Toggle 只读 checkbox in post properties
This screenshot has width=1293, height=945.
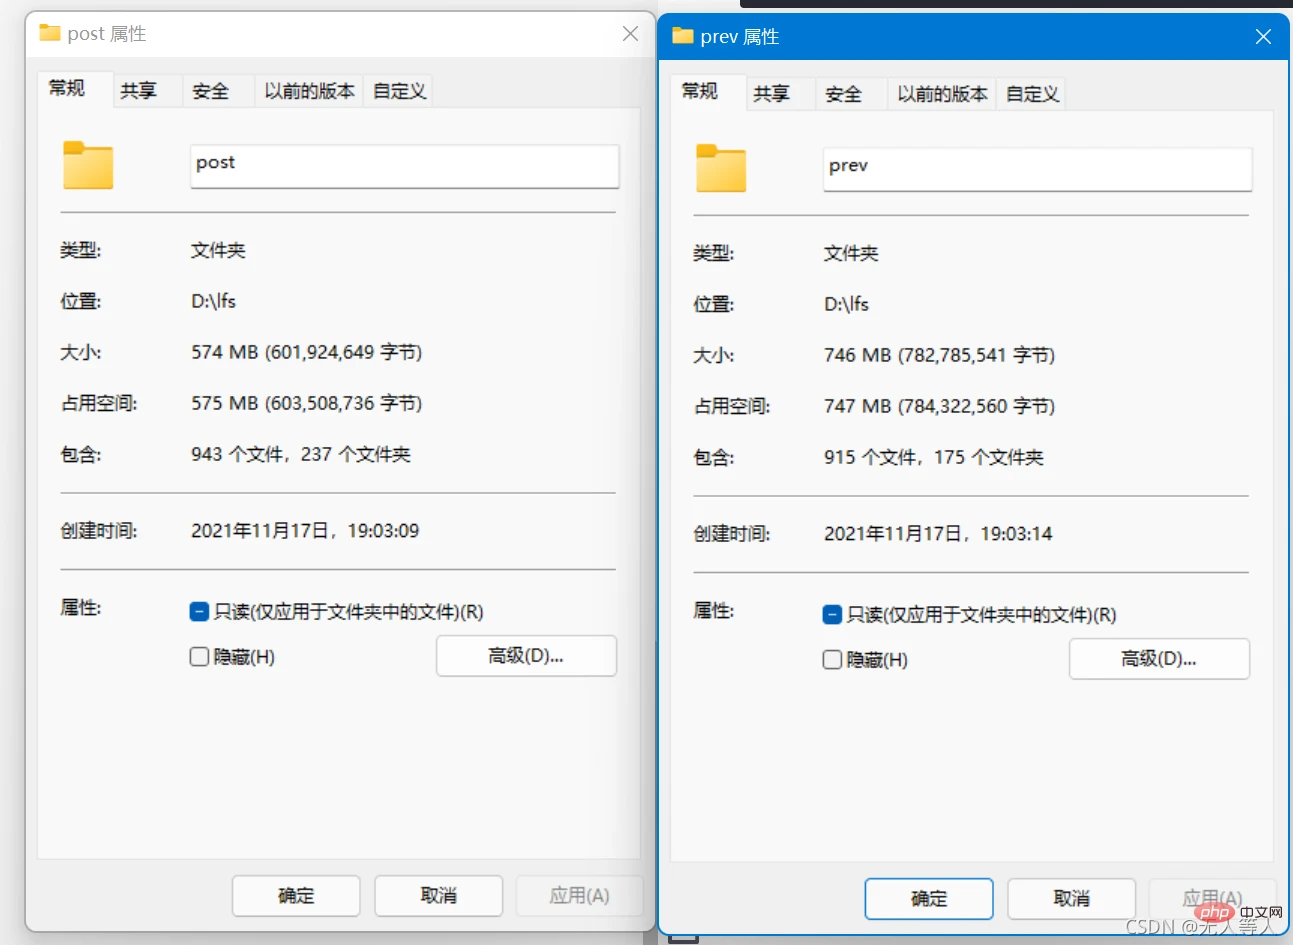[199, 612]
